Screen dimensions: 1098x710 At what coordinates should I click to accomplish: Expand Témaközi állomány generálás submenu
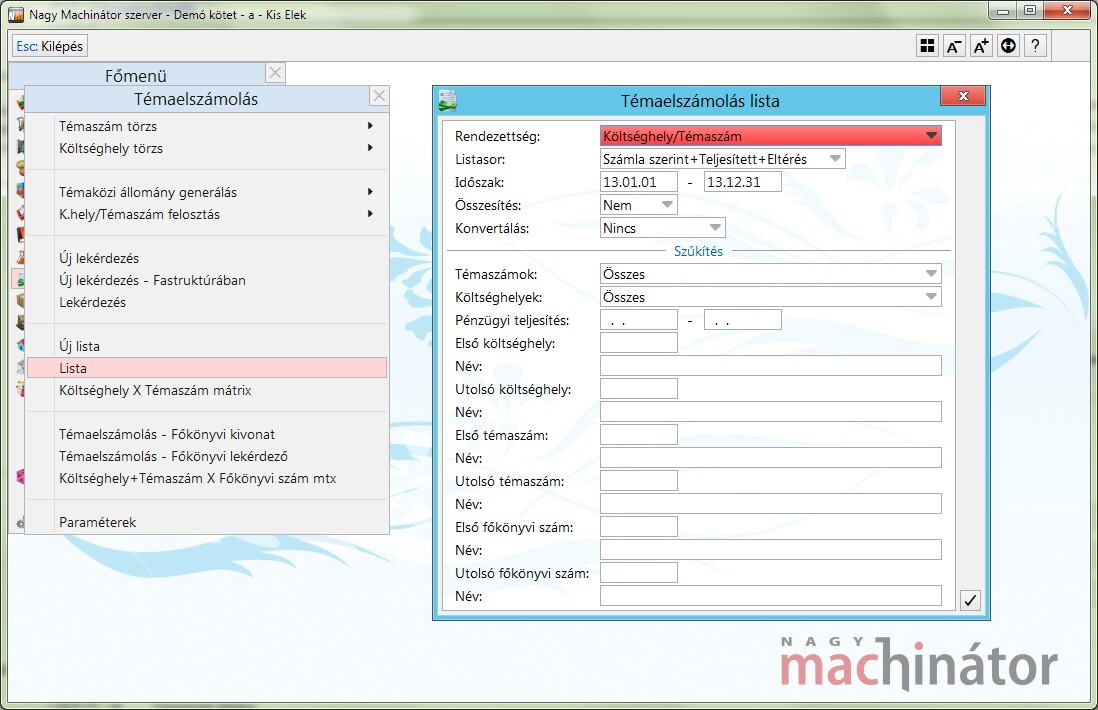click(207, 192)
